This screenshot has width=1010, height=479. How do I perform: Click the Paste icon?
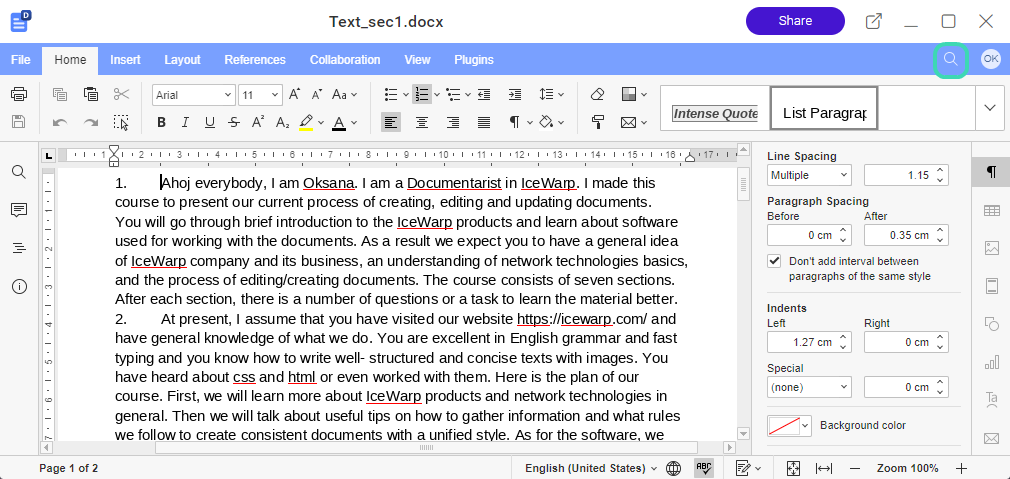[91, 95]
